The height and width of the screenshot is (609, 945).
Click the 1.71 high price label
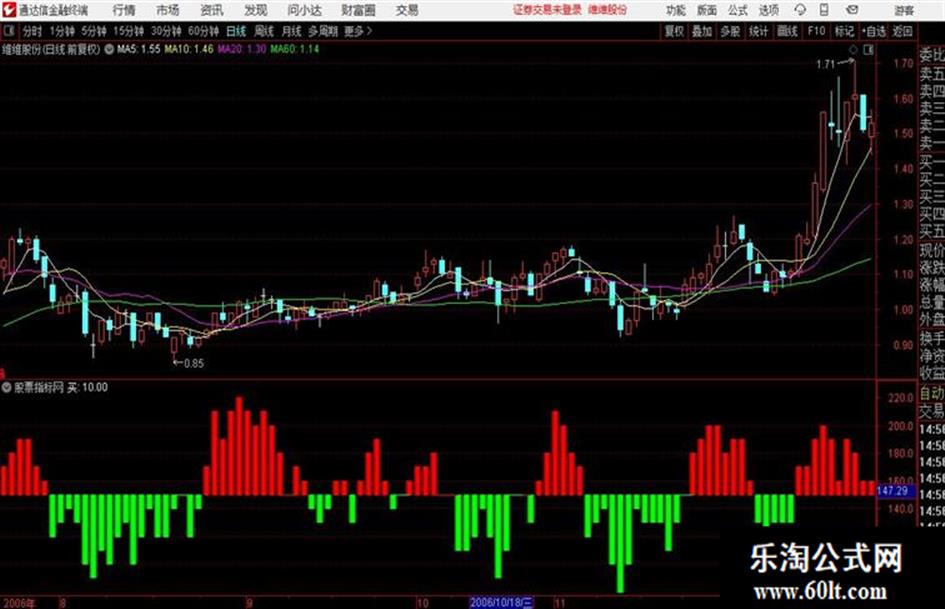click(826, 64)
